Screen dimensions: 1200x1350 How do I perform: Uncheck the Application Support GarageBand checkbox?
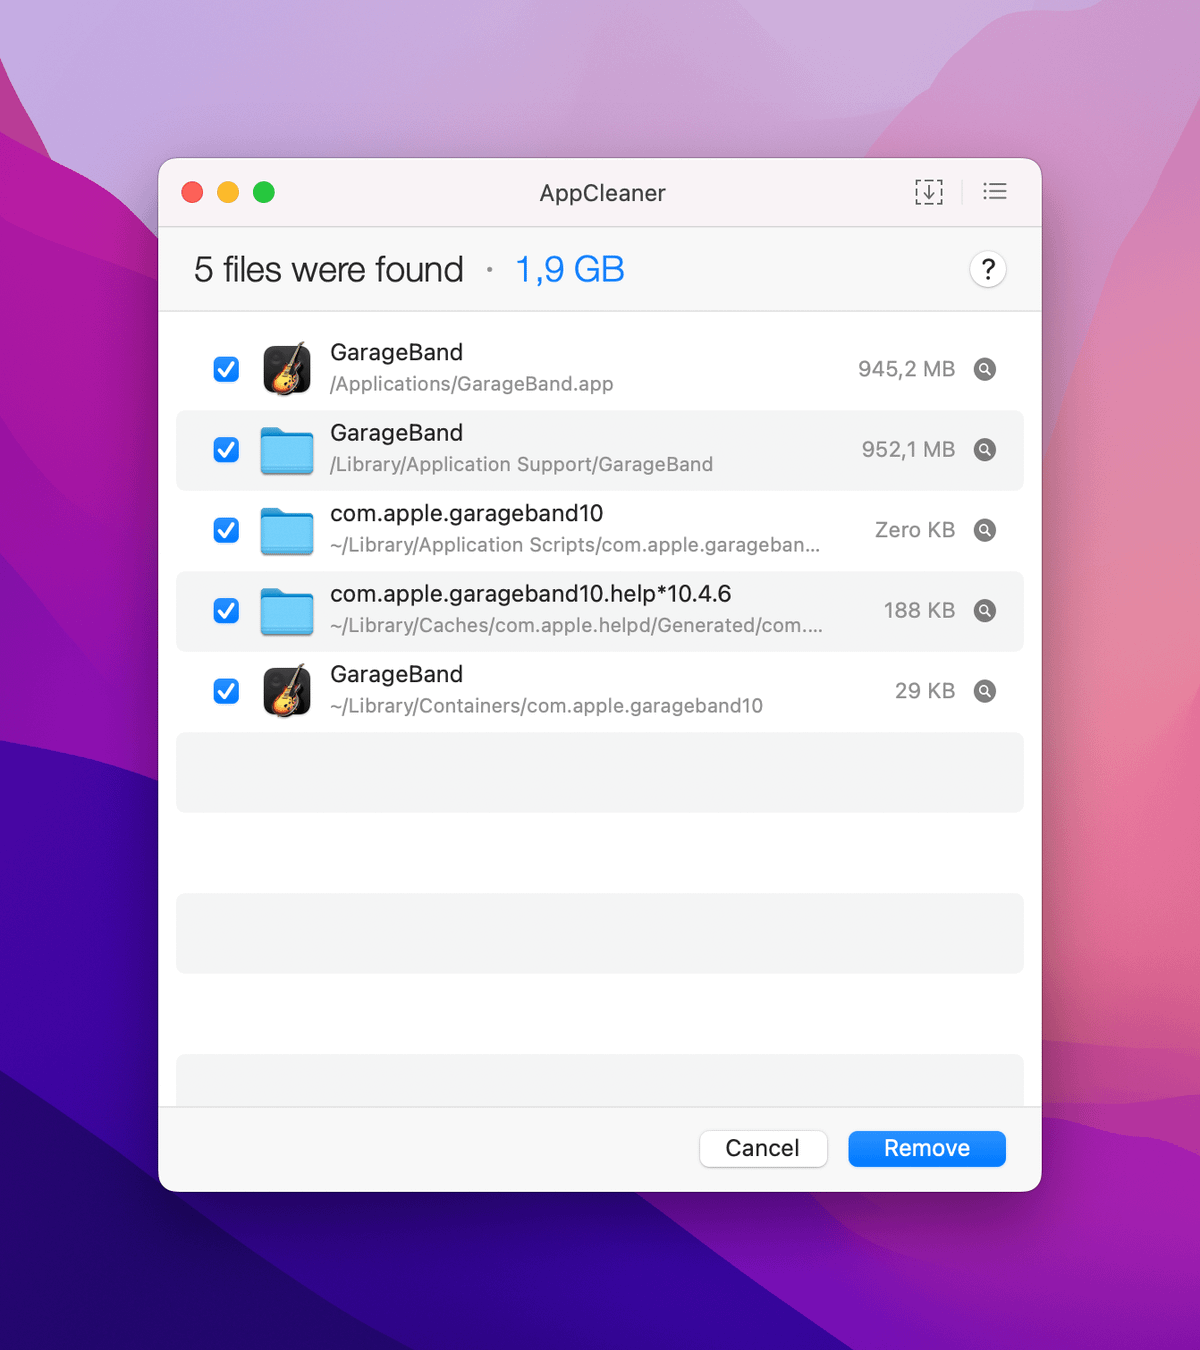(227, 450)
